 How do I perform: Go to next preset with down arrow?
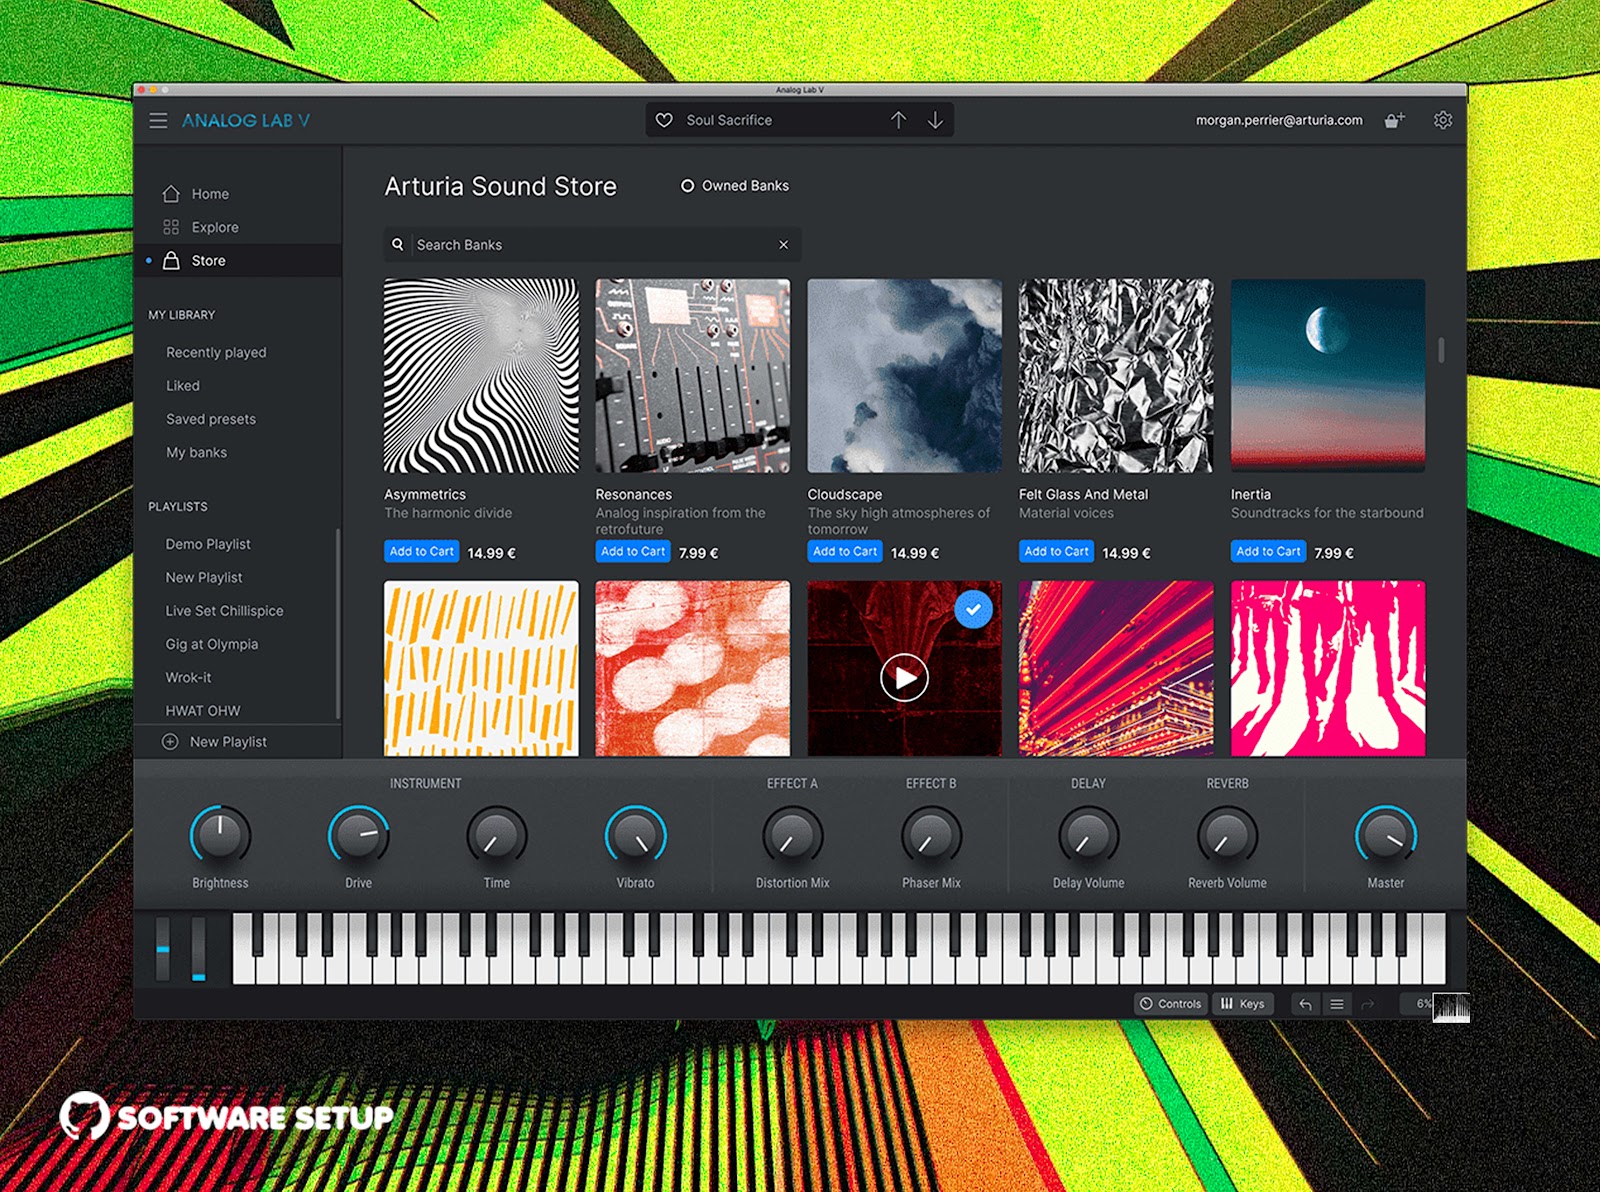coord(935,120)
